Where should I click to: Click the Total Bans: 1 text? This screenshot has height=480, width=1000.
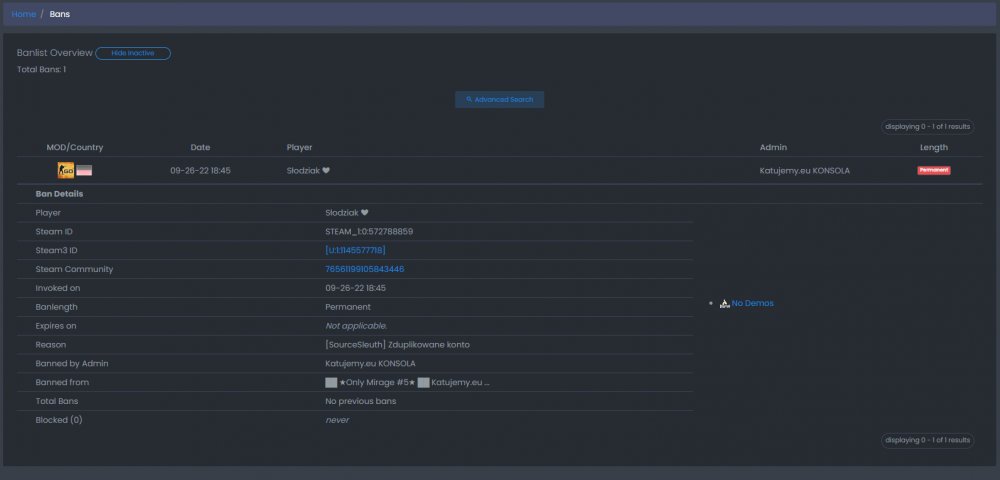[41, 69]
